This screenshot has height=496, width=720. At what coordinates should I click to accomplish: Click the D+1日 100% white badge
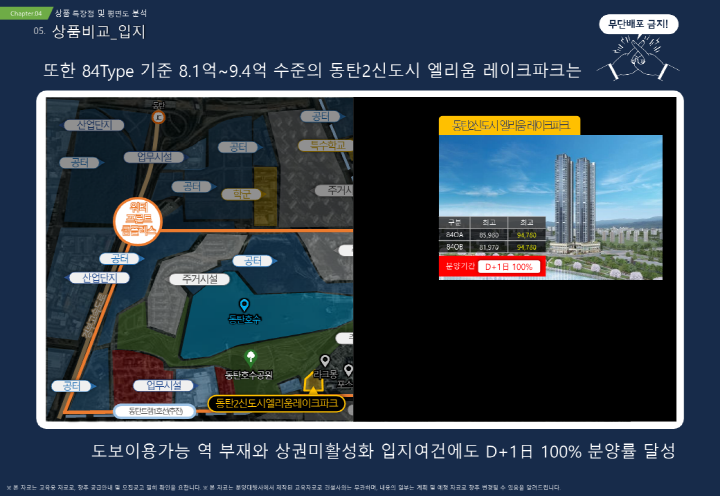click(x=508, y=267)
